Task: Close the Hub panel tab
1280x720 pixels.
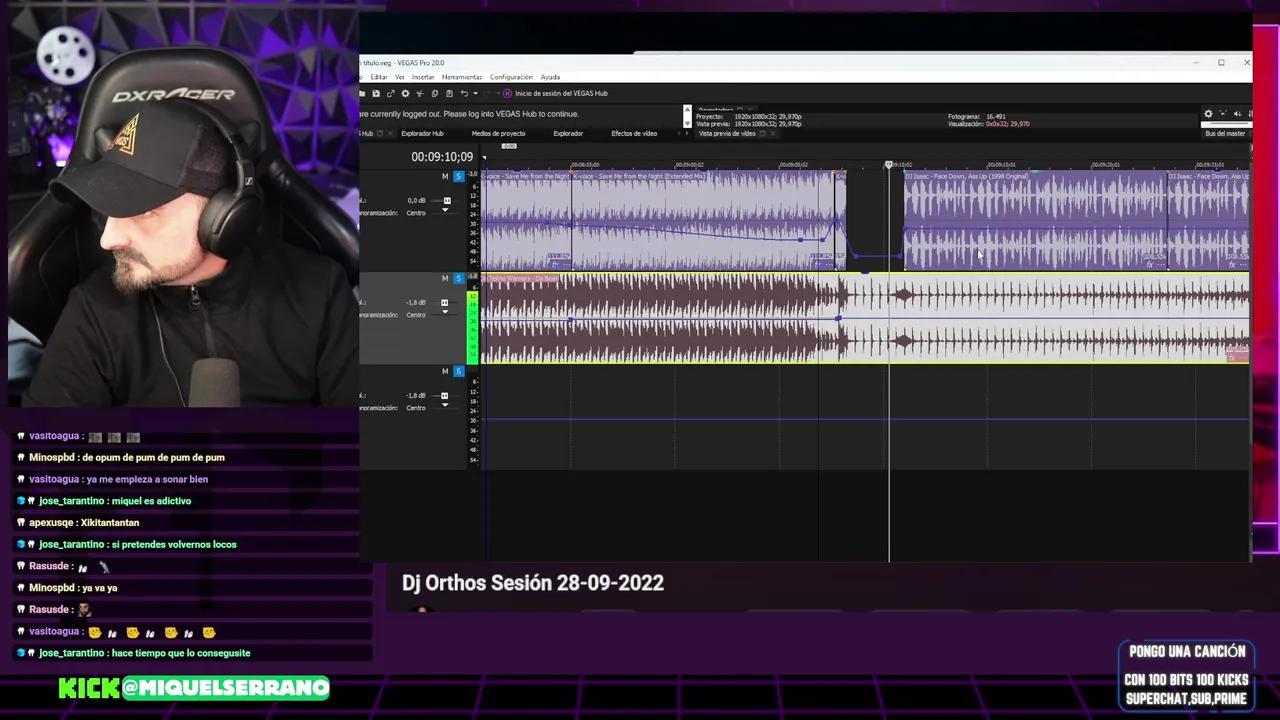Action: (x=390, y=133)
